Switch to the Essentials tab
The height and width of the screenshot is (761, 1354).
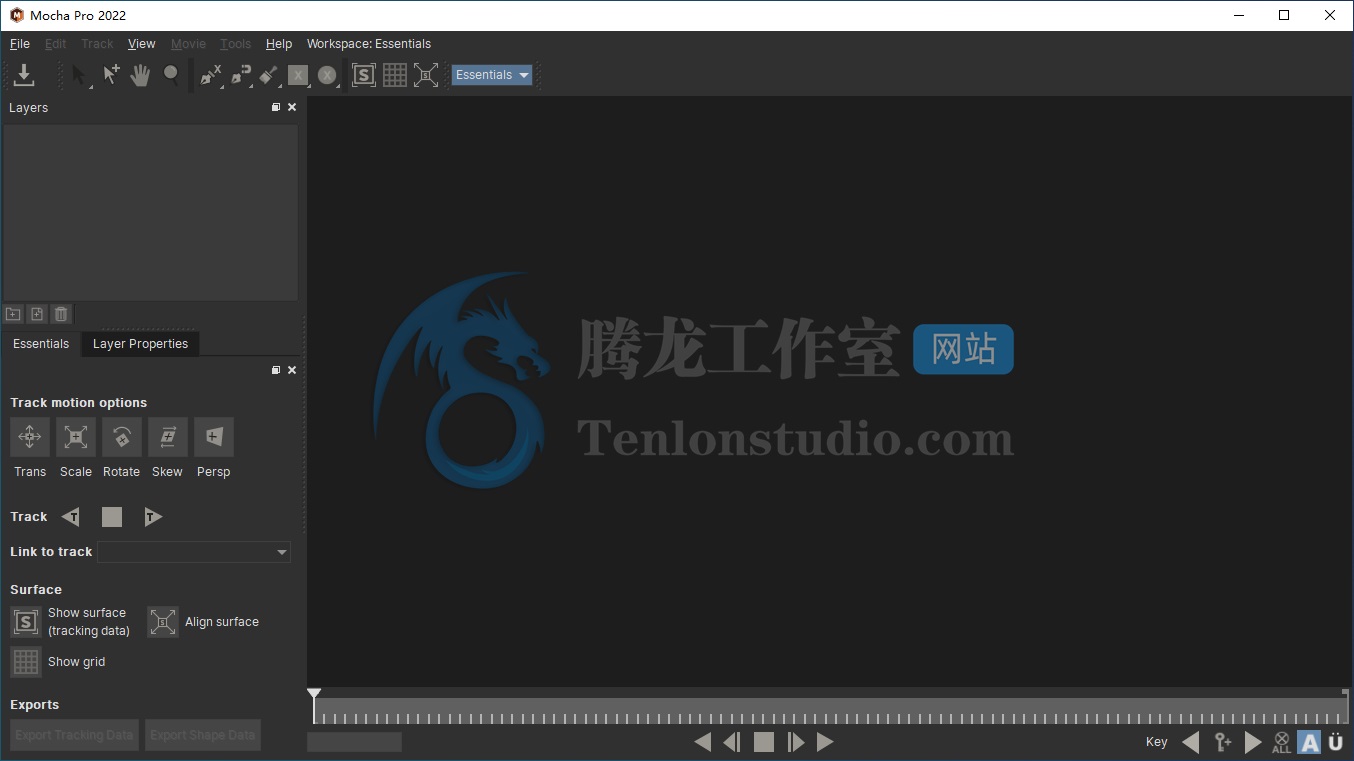click(x=41, y=343)
